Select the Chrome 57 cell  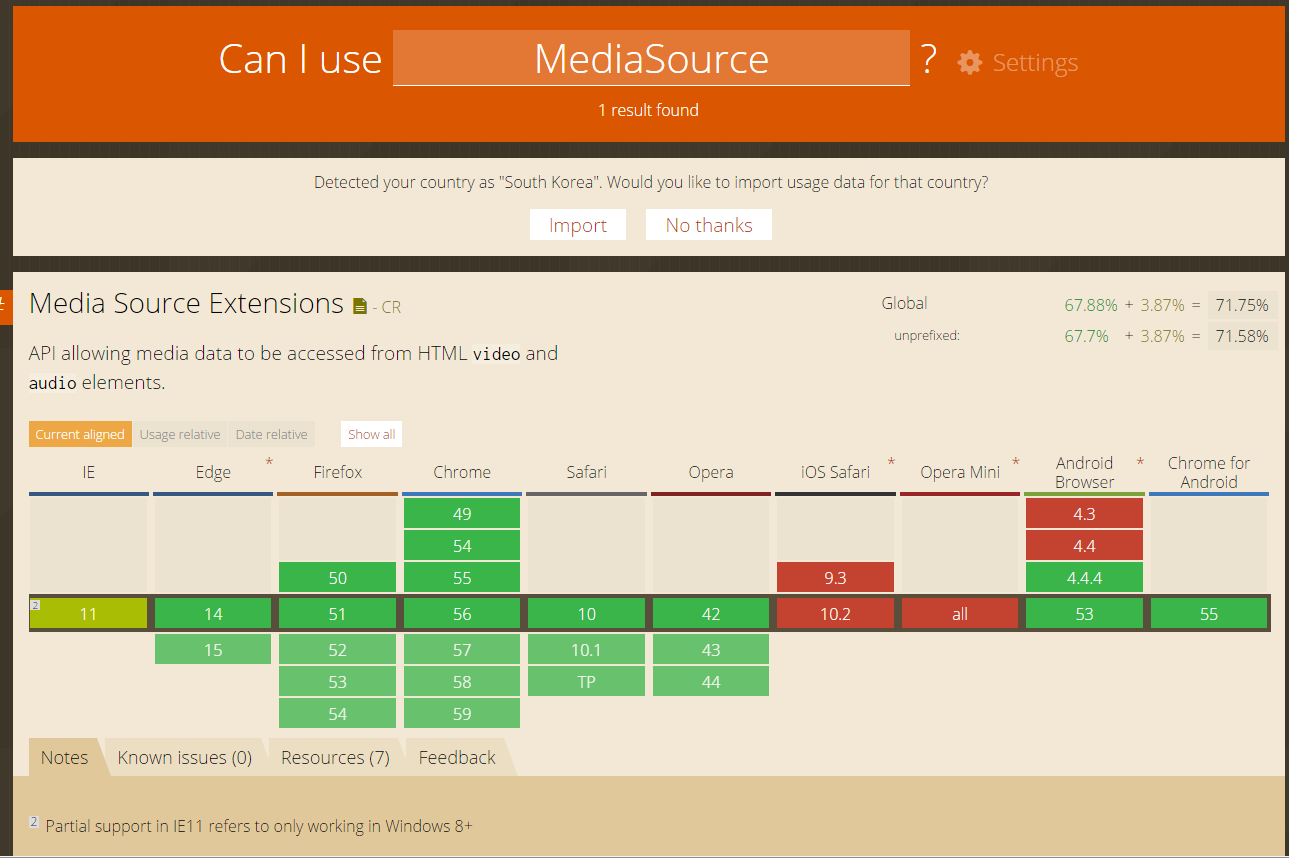point(462,650)
